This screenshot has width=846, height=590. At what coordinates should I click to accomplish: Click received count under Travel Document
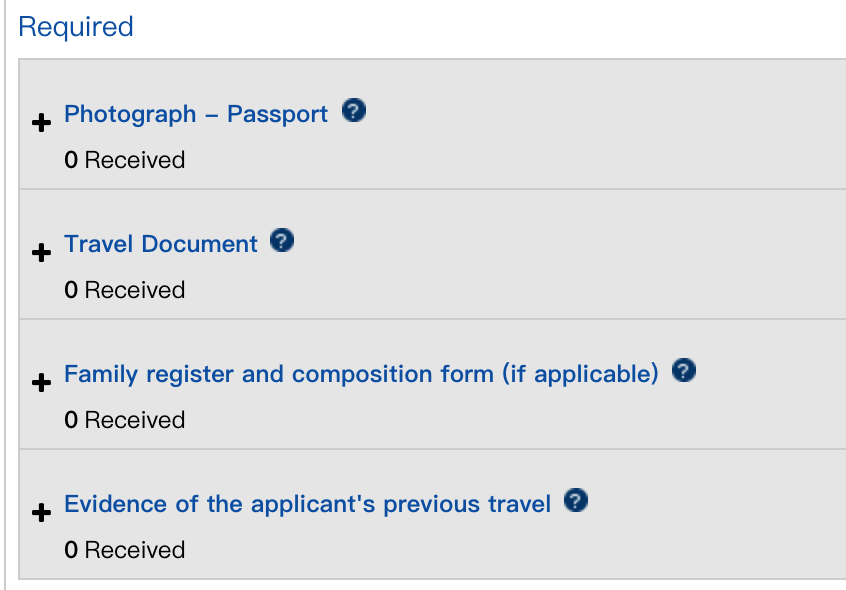coord(124,290)
